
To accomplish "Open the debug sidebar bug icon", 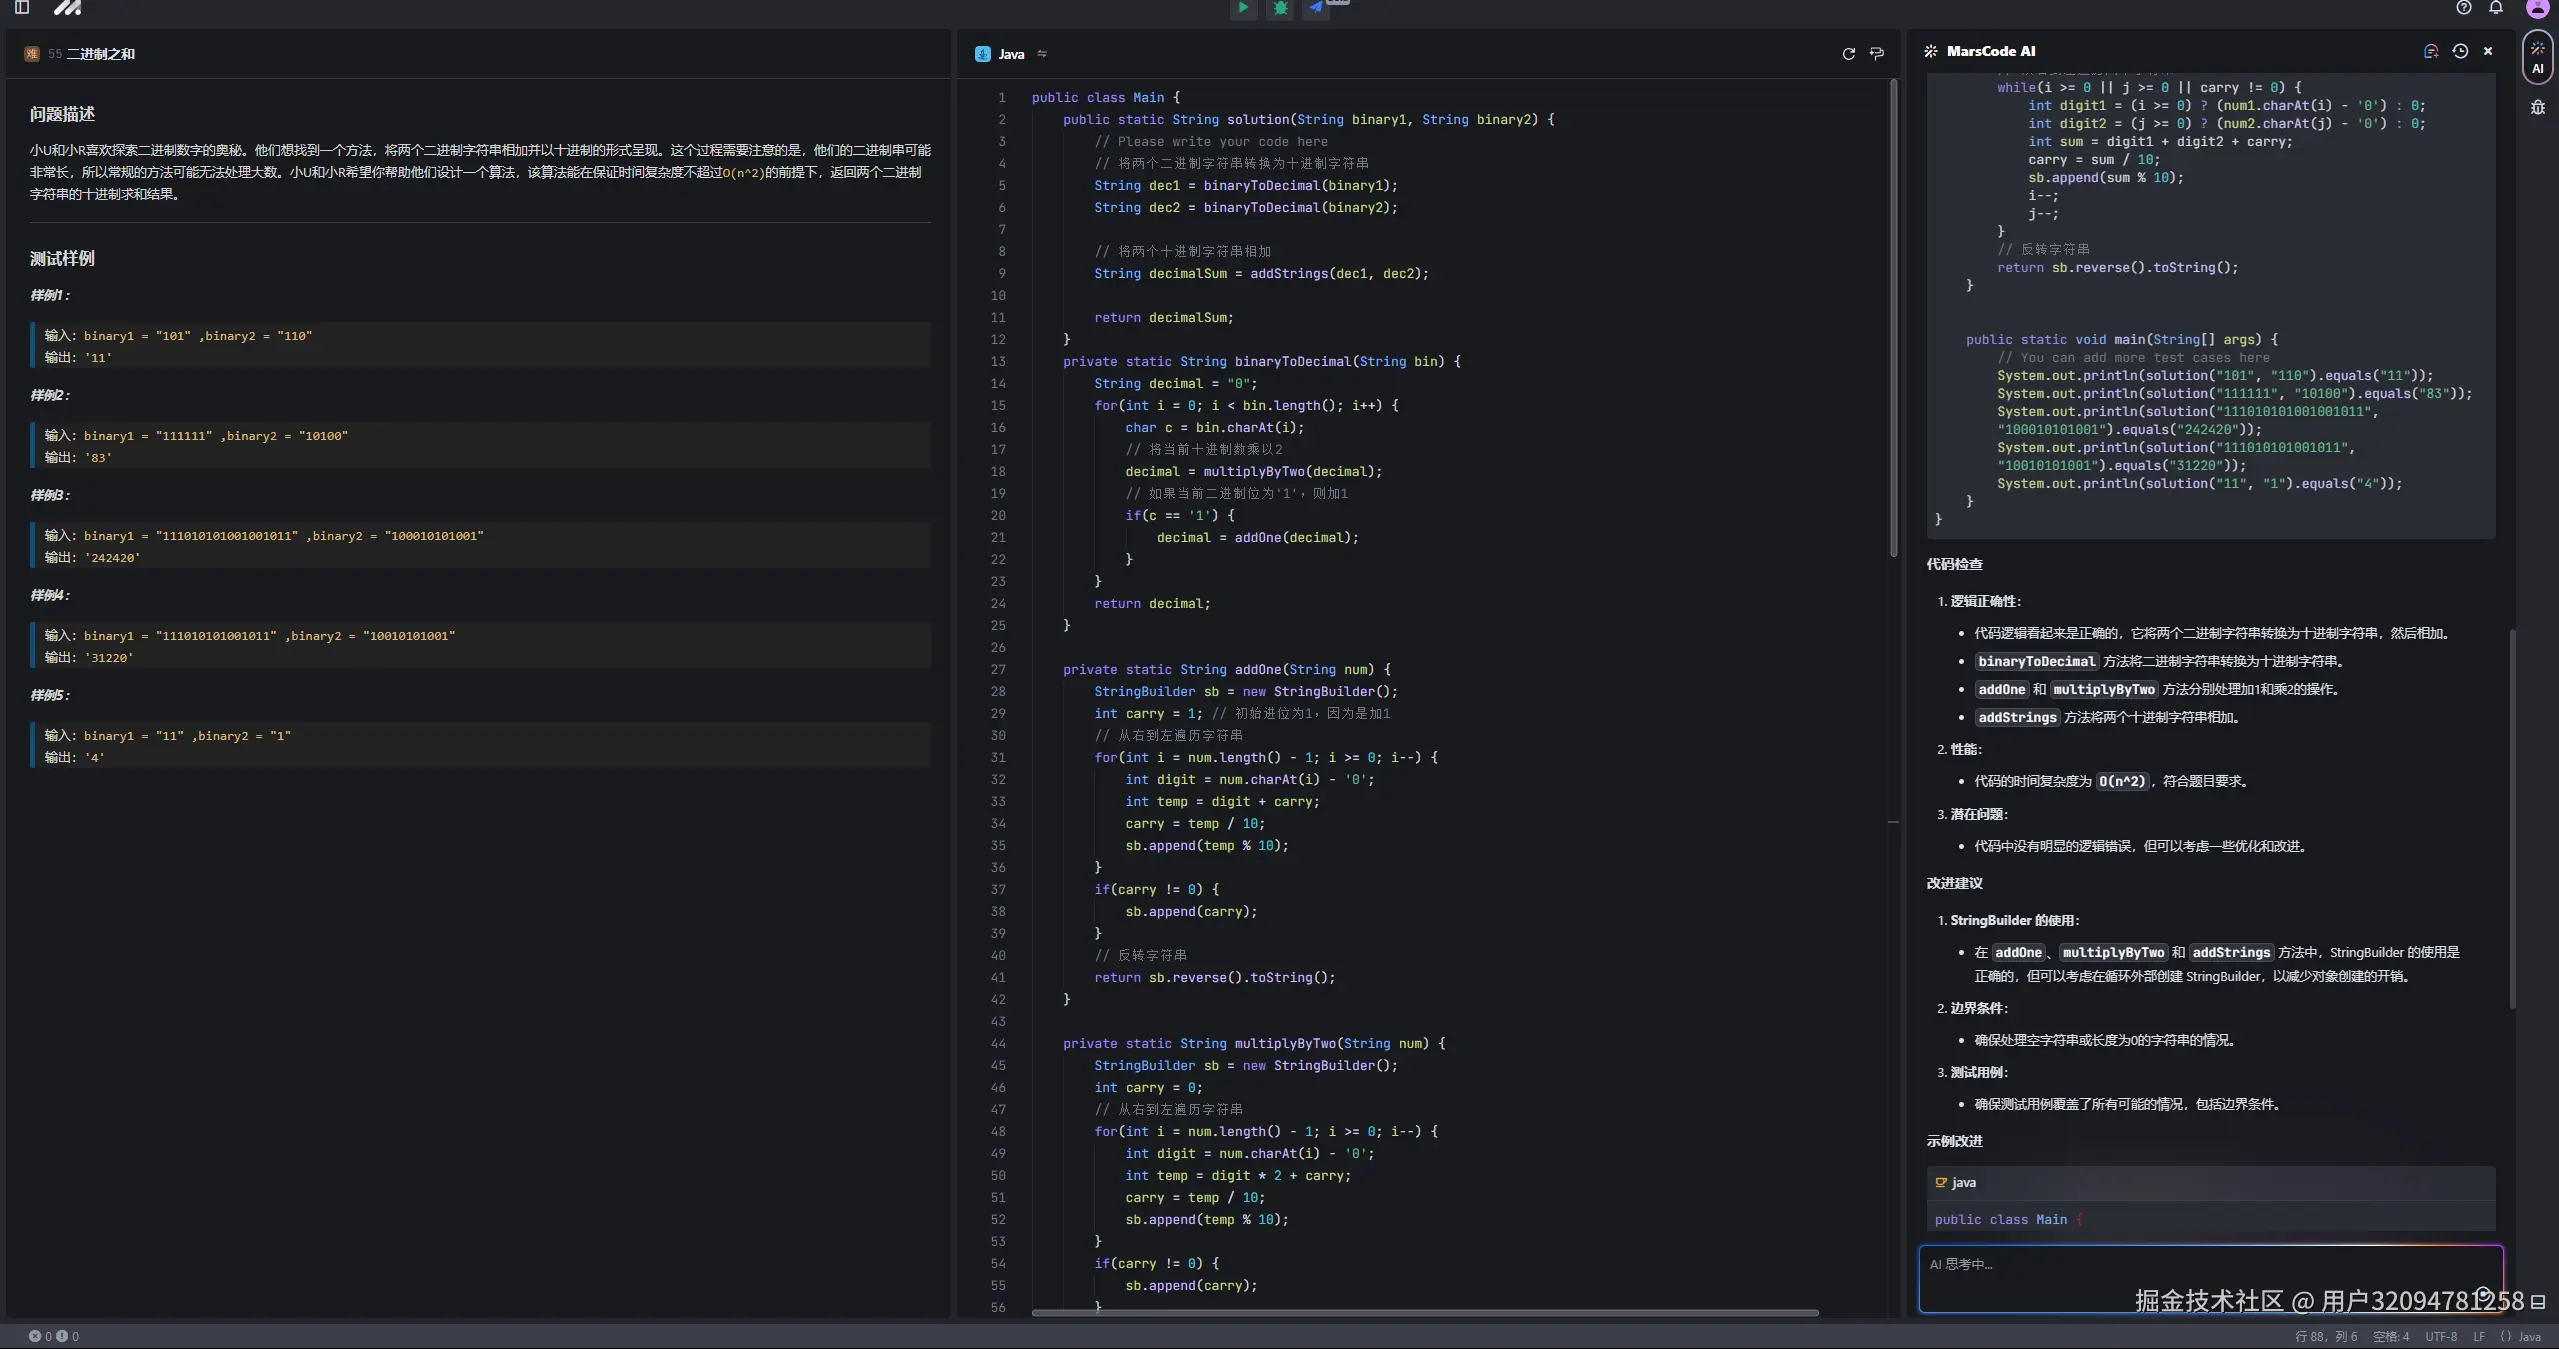I will tap(2538, 107).
